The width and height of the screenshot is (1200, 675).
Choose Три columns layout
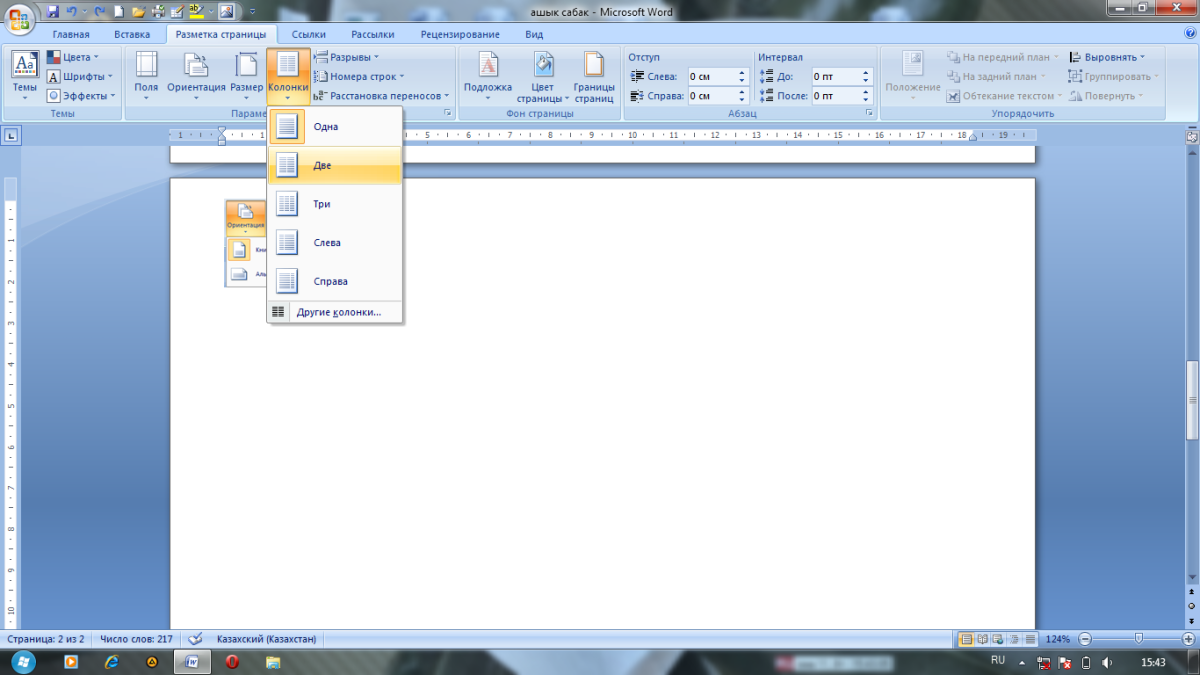click(335, 204)
